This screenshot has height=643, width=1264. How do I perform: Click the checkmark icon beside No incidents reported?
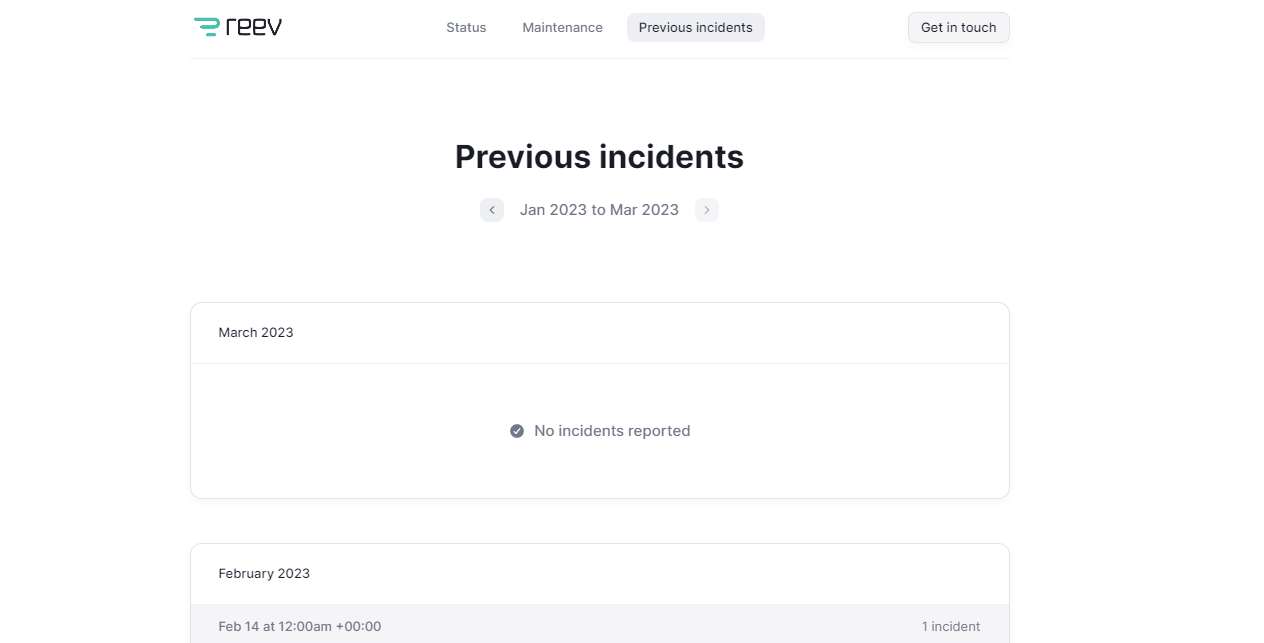(517, 431)
